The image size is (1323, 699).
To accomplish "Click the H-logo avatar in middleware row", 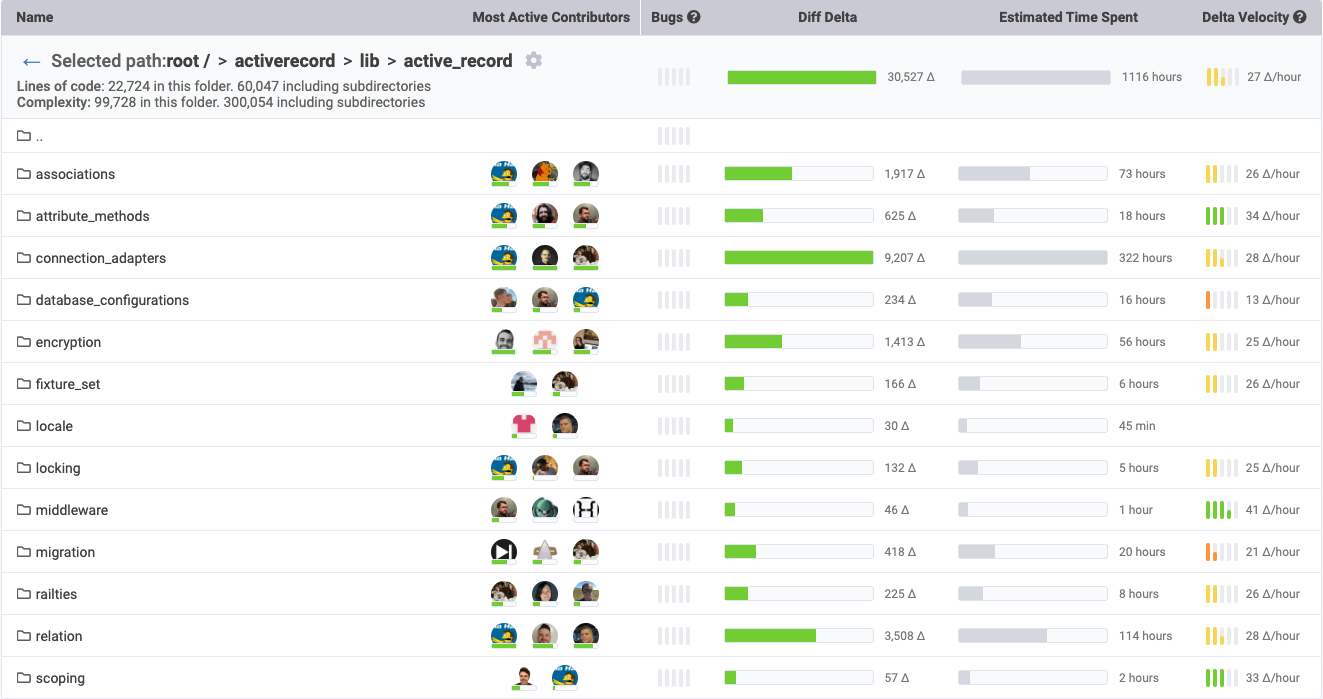I will click(586, 510).
